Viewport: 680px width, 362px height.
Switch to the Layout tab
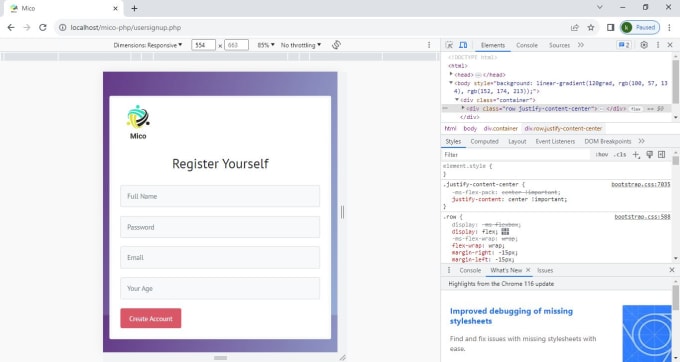coord(517,141)
